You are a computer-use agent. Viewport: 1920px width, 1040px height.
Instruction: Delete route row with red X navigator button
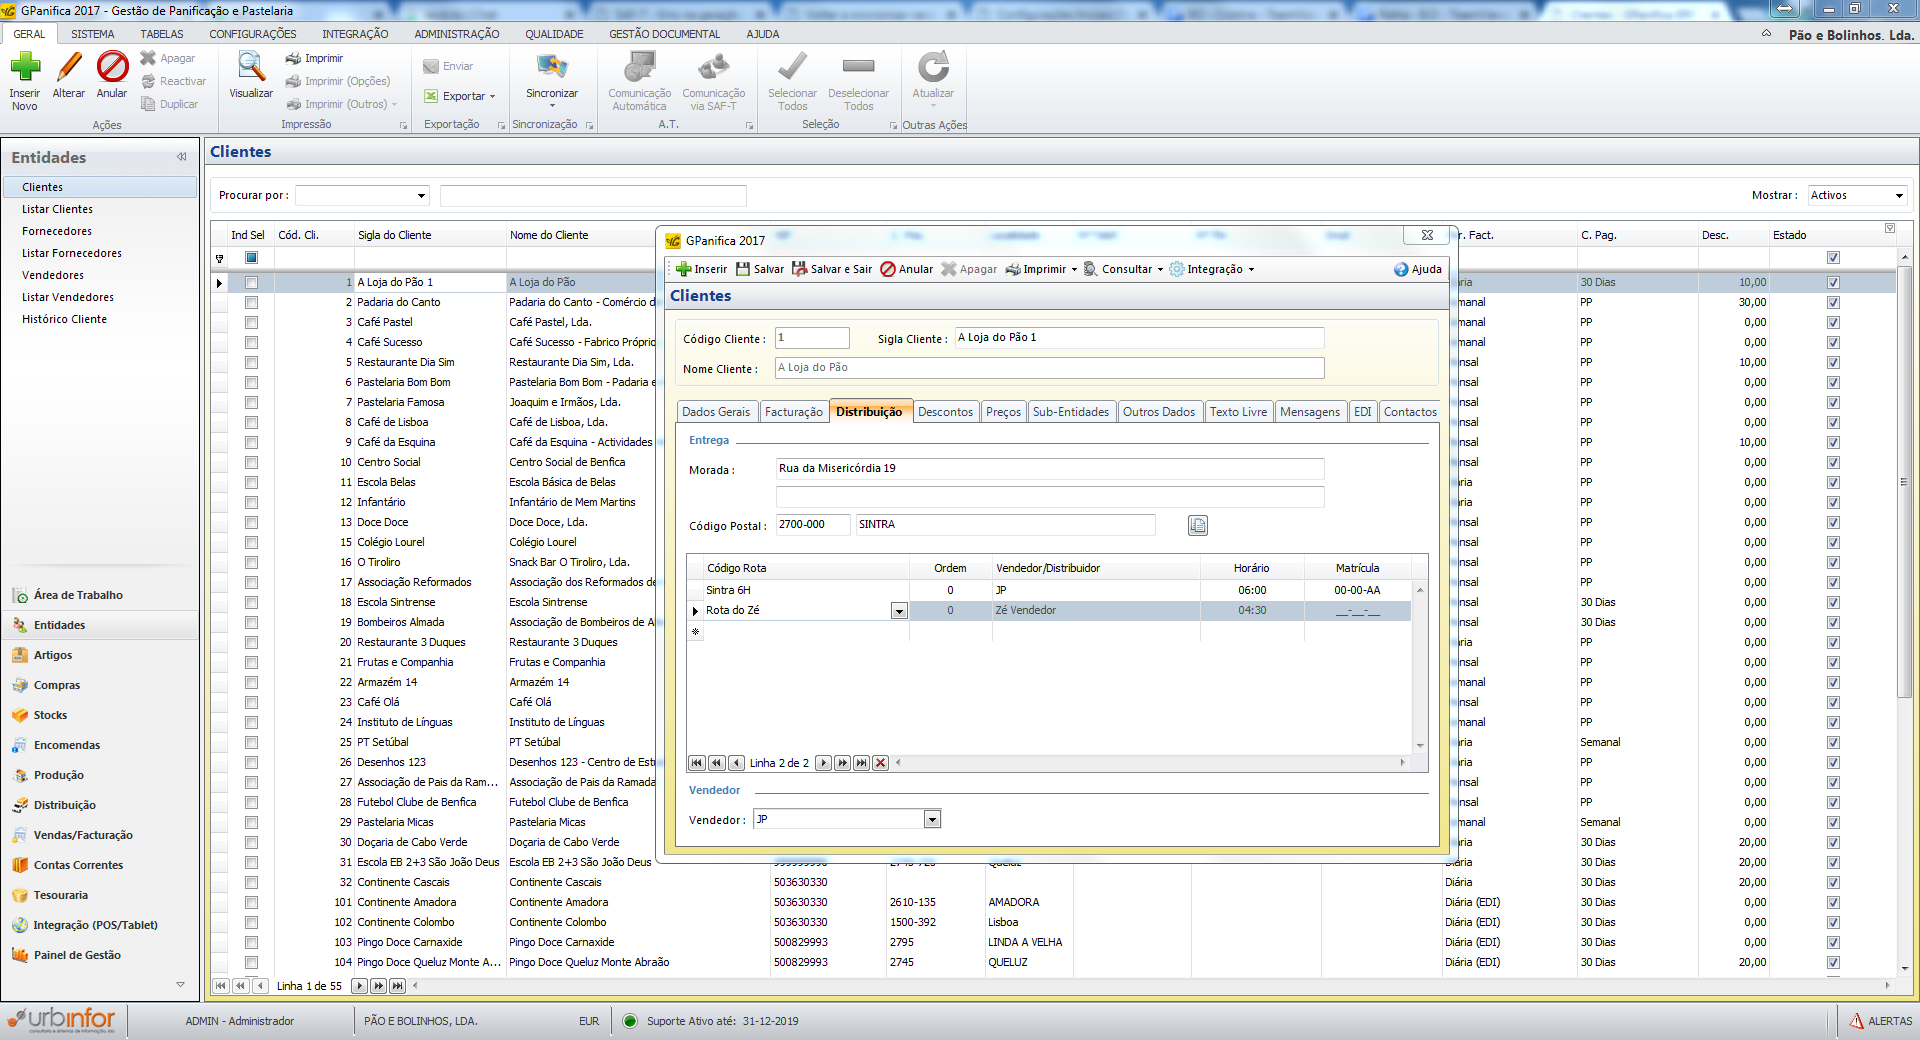coord(880,763)
